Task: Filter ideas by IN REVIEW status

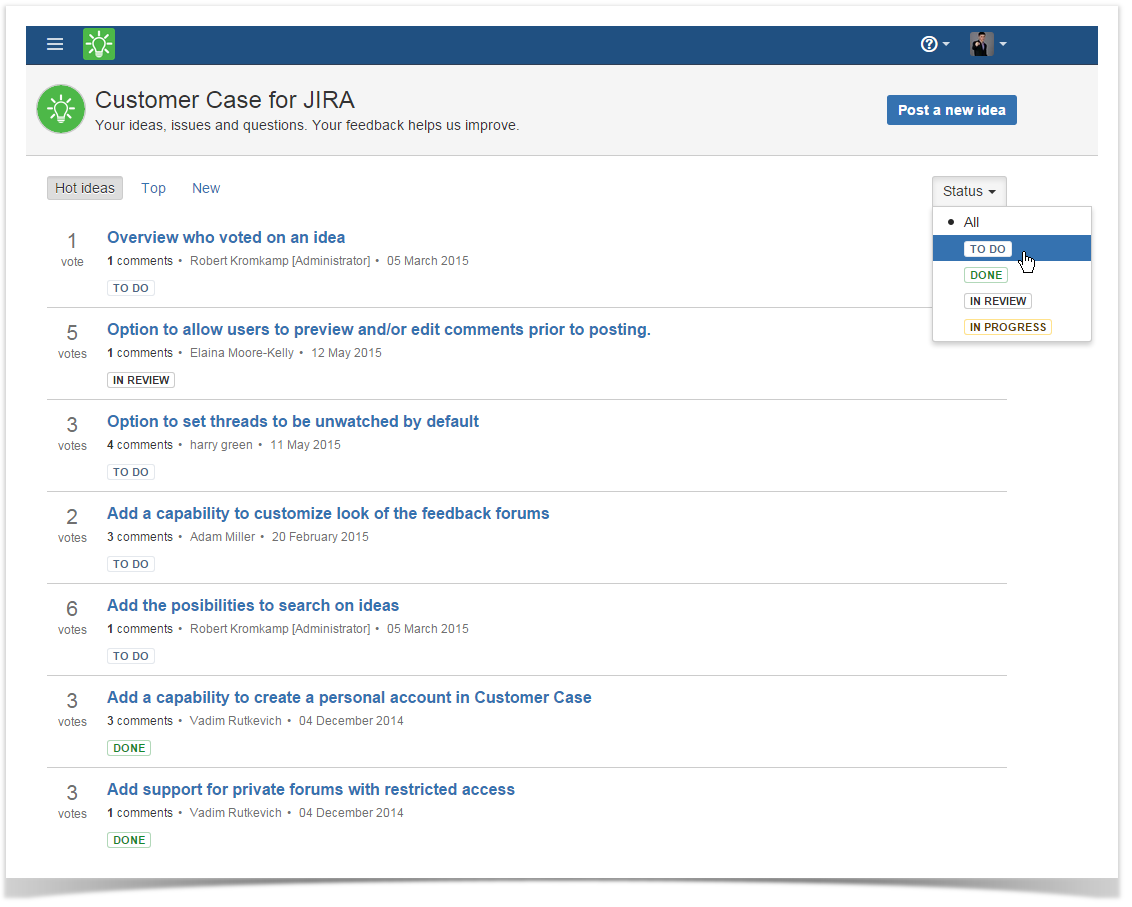Action: [x=1011, y=301]
